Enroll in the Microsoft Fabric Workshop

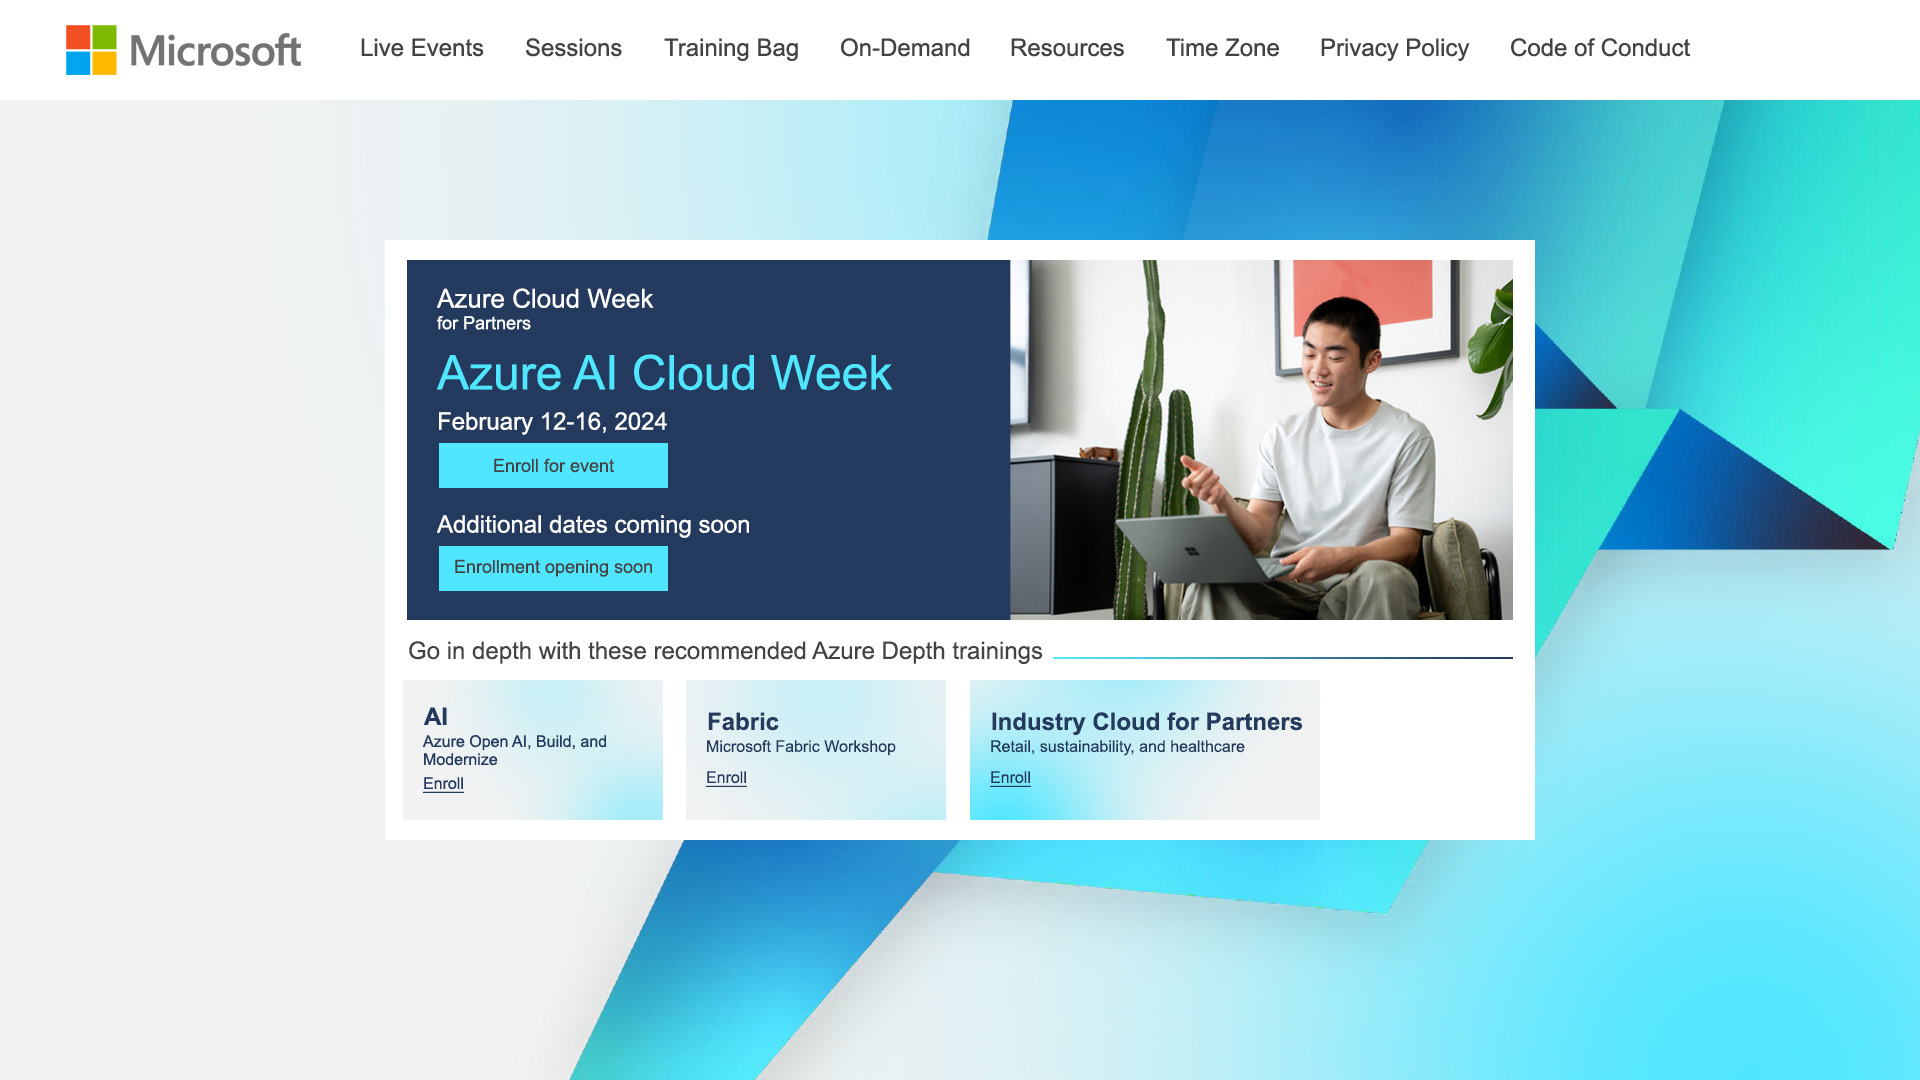click(726, 778)
